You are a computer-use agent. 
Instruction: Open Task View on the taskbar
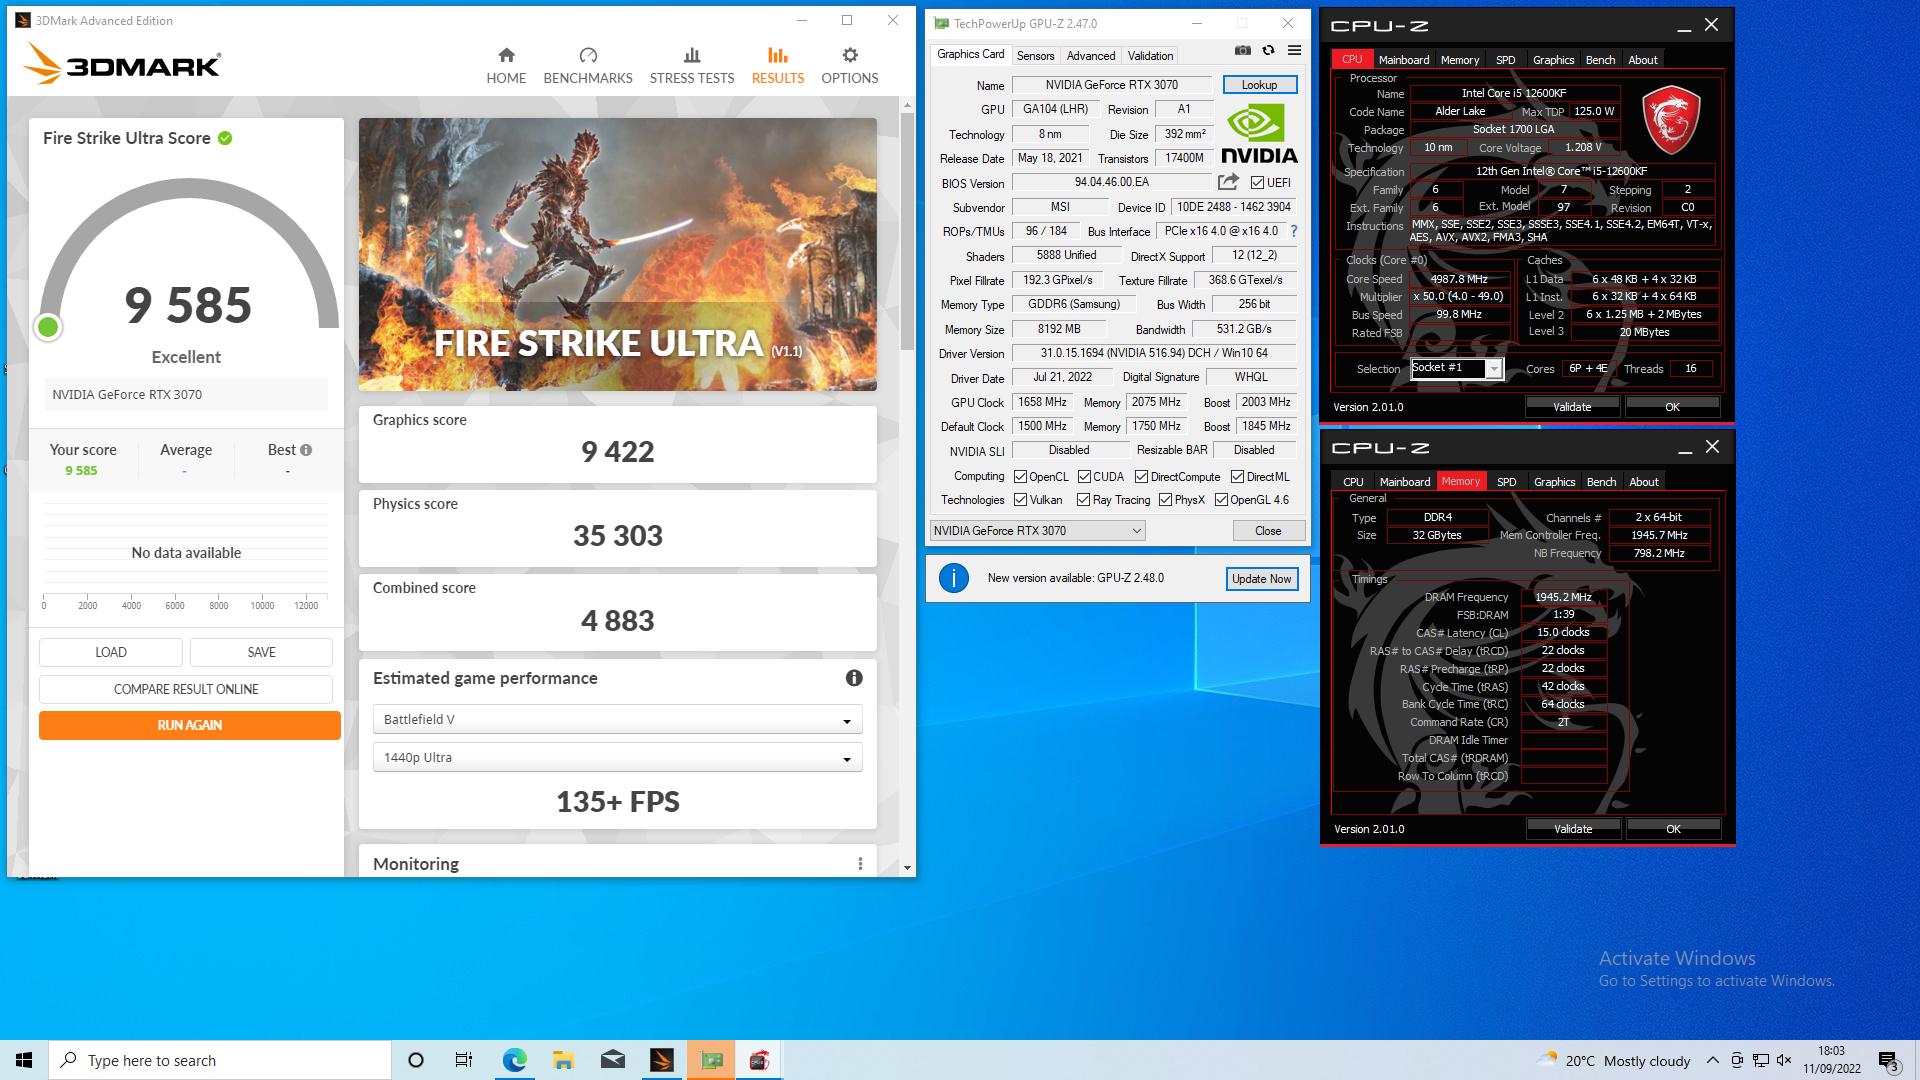coord(464,1060)
